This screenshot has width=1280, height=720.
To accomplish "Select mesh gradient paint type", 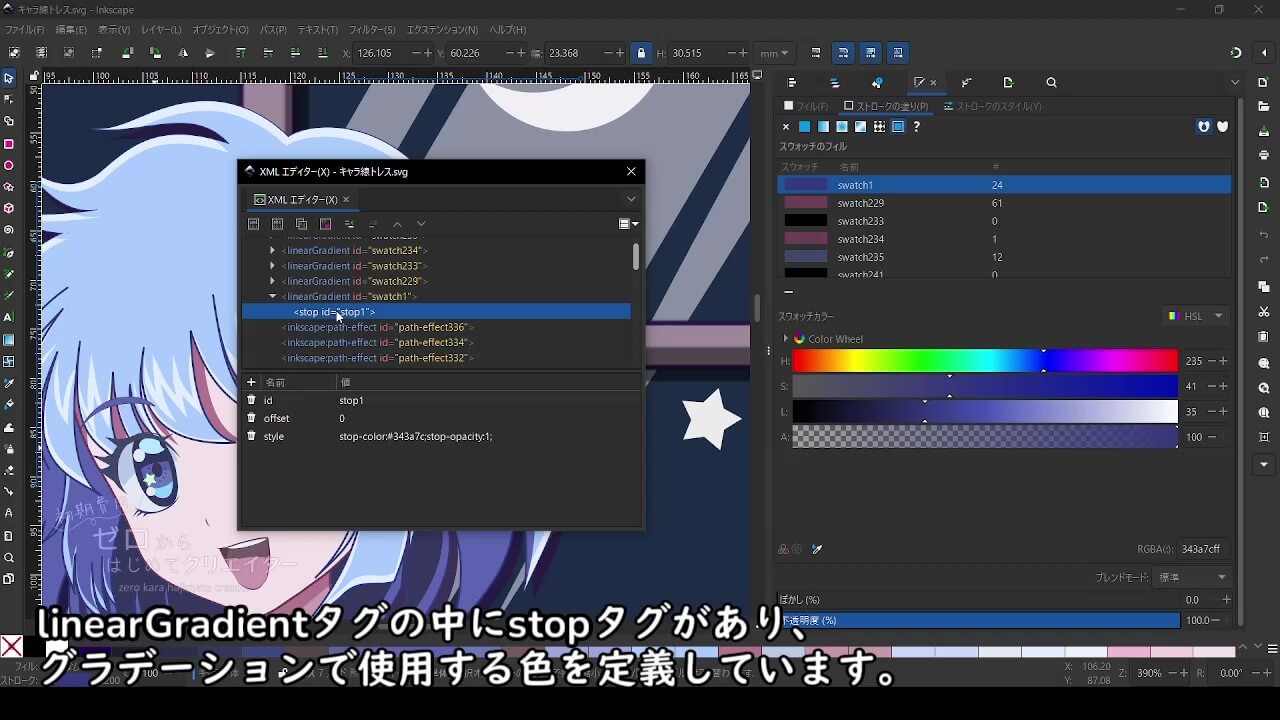I will click(x=860, y=127).
